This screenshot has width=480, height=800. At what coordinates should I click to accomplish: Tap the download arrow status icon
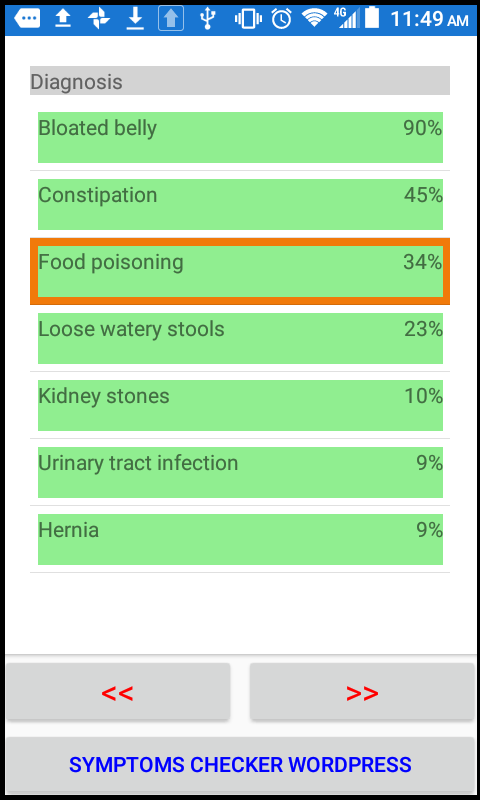point(135,19)
